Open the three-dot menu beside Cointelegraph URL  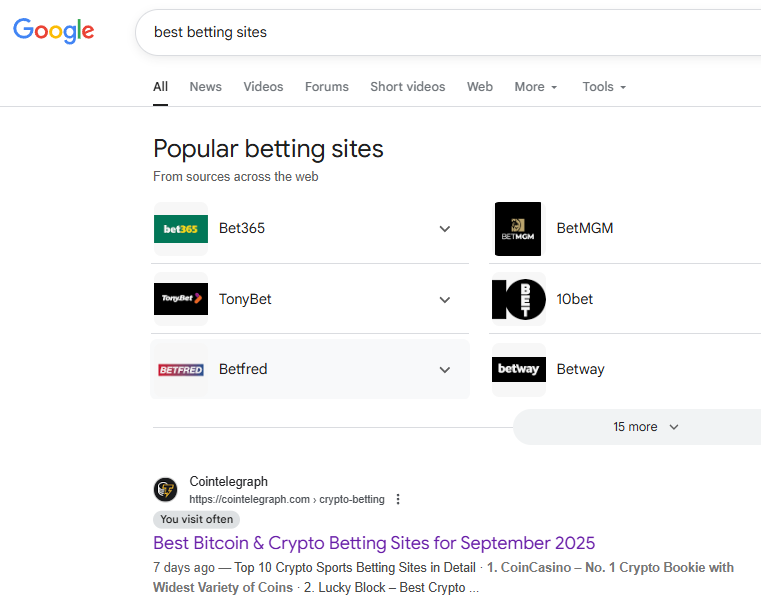pyautogui.click(x=398, y=499)
